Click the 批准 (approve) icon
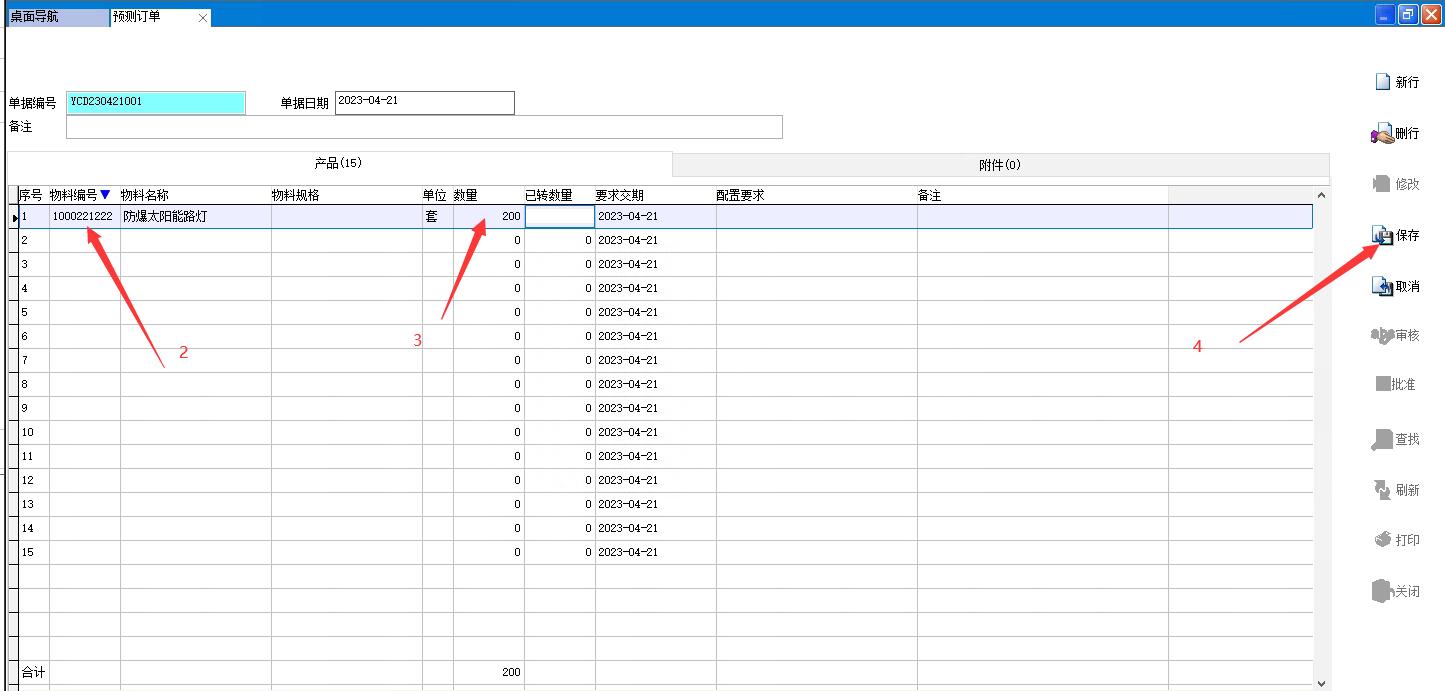This screenshot has height=691, width=1445. pos(1383,384)
